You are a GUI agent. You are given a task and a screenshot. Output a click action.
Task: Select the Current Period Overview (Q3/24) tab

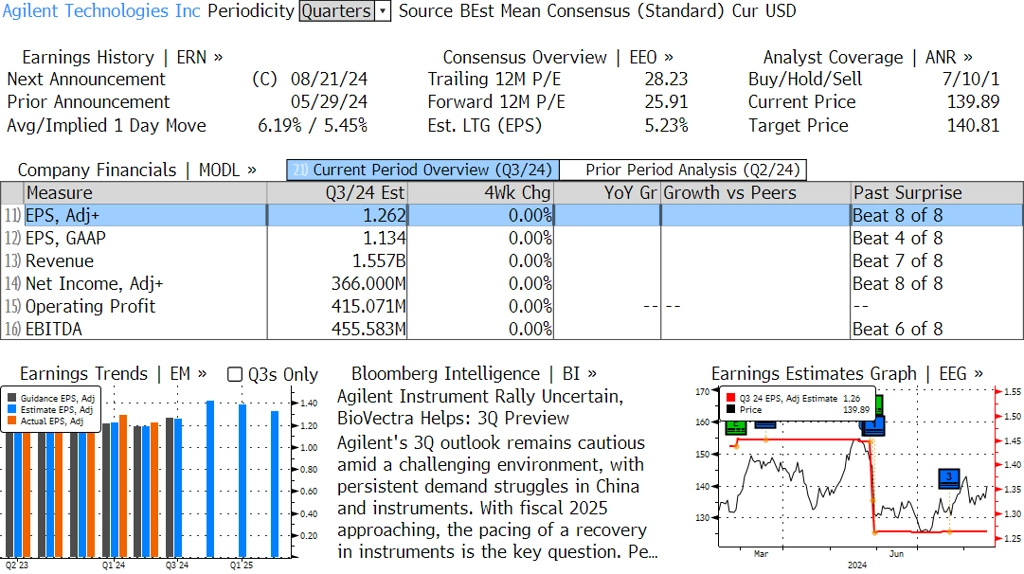click(x=421, y=170)
